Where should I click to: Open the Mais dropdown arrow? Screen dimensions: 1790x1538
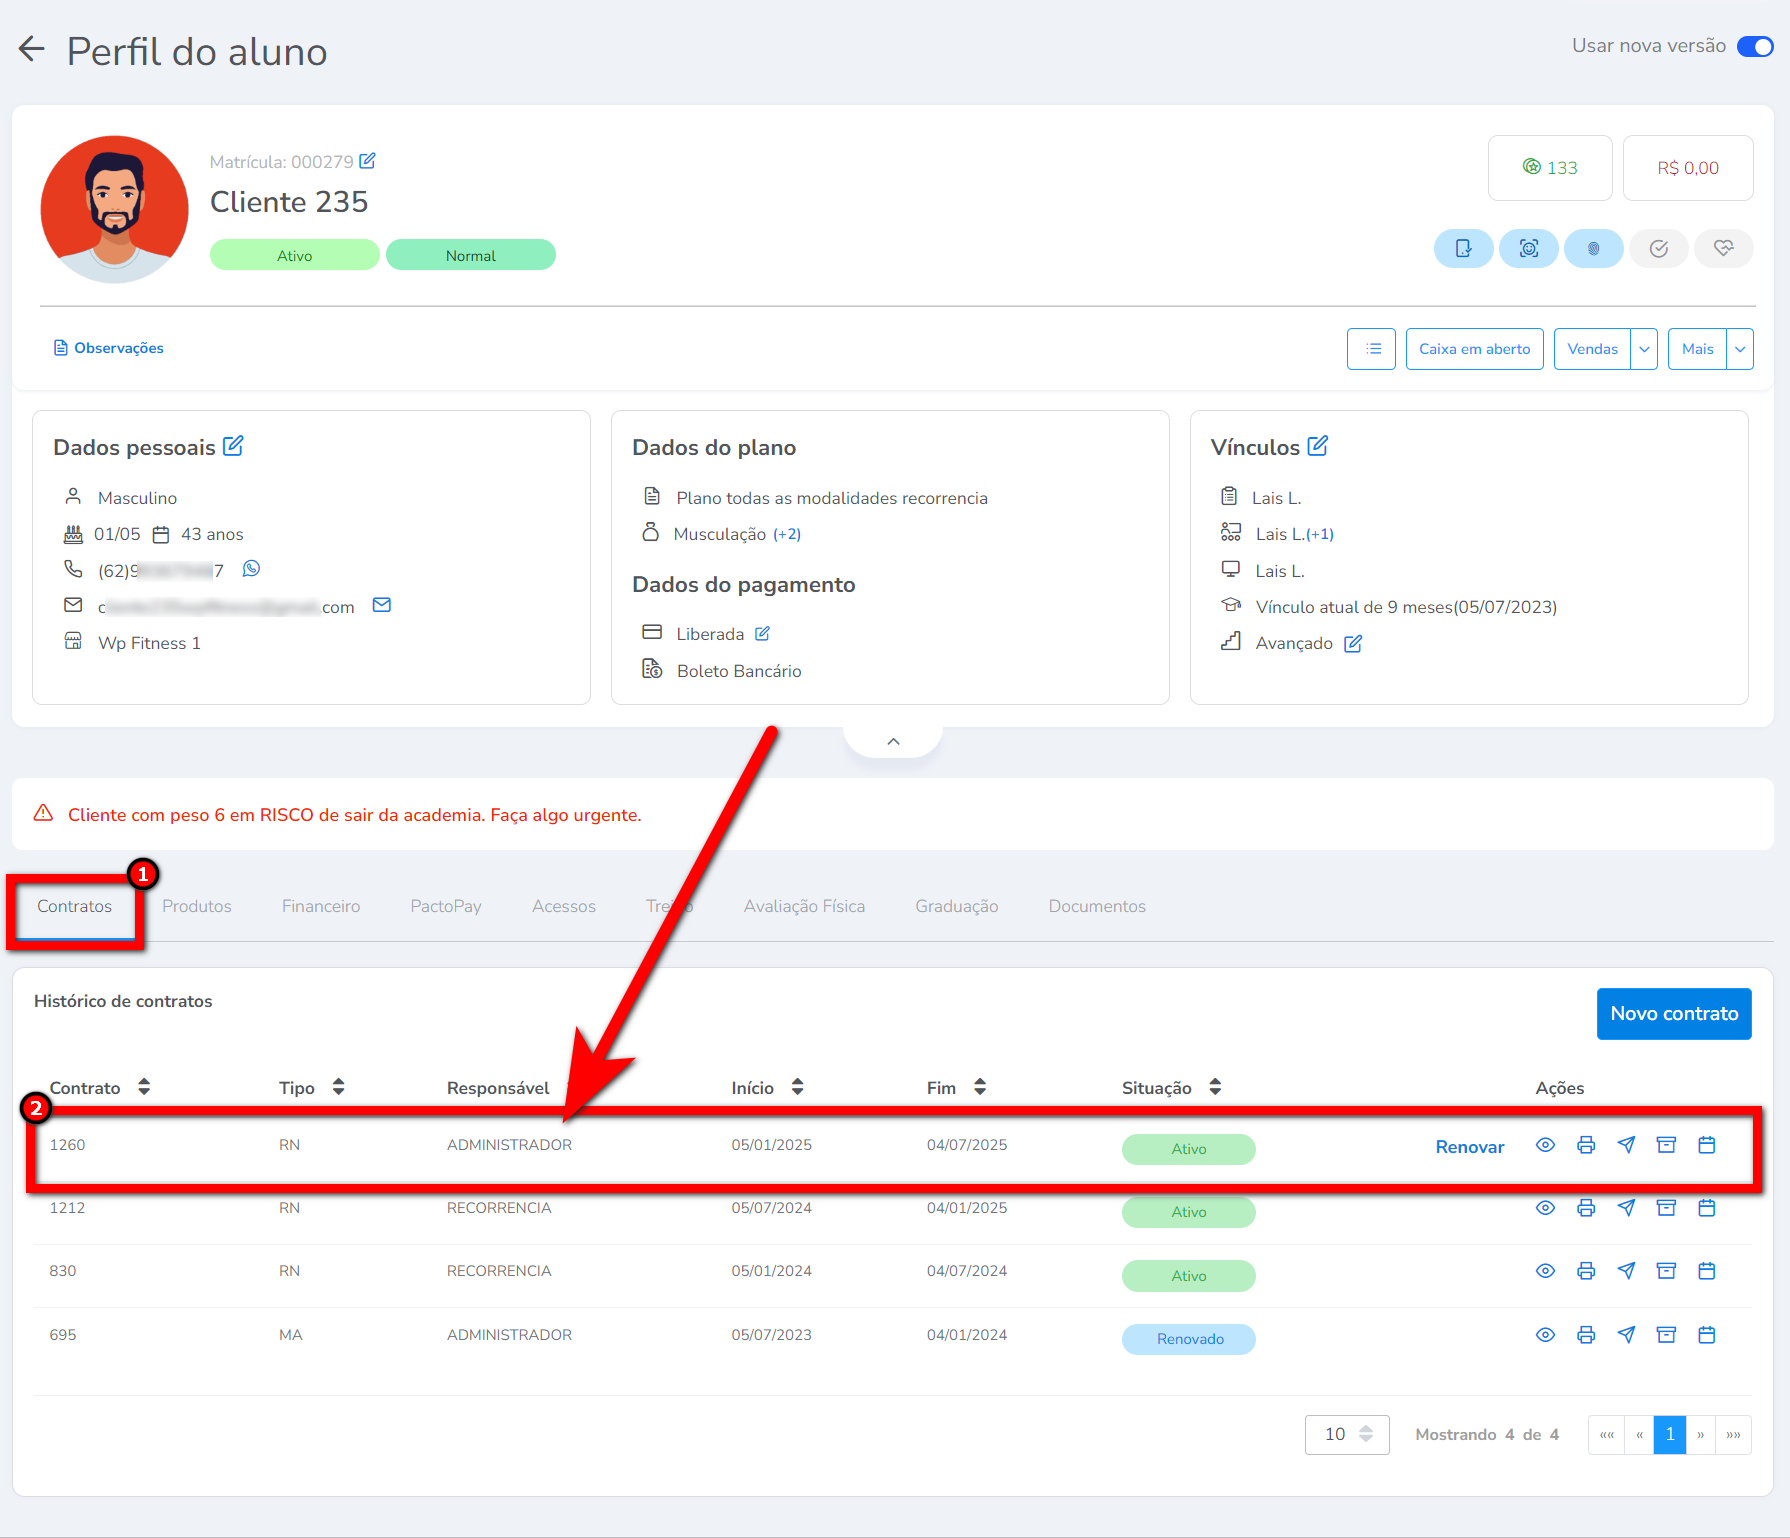point(1740,349)
